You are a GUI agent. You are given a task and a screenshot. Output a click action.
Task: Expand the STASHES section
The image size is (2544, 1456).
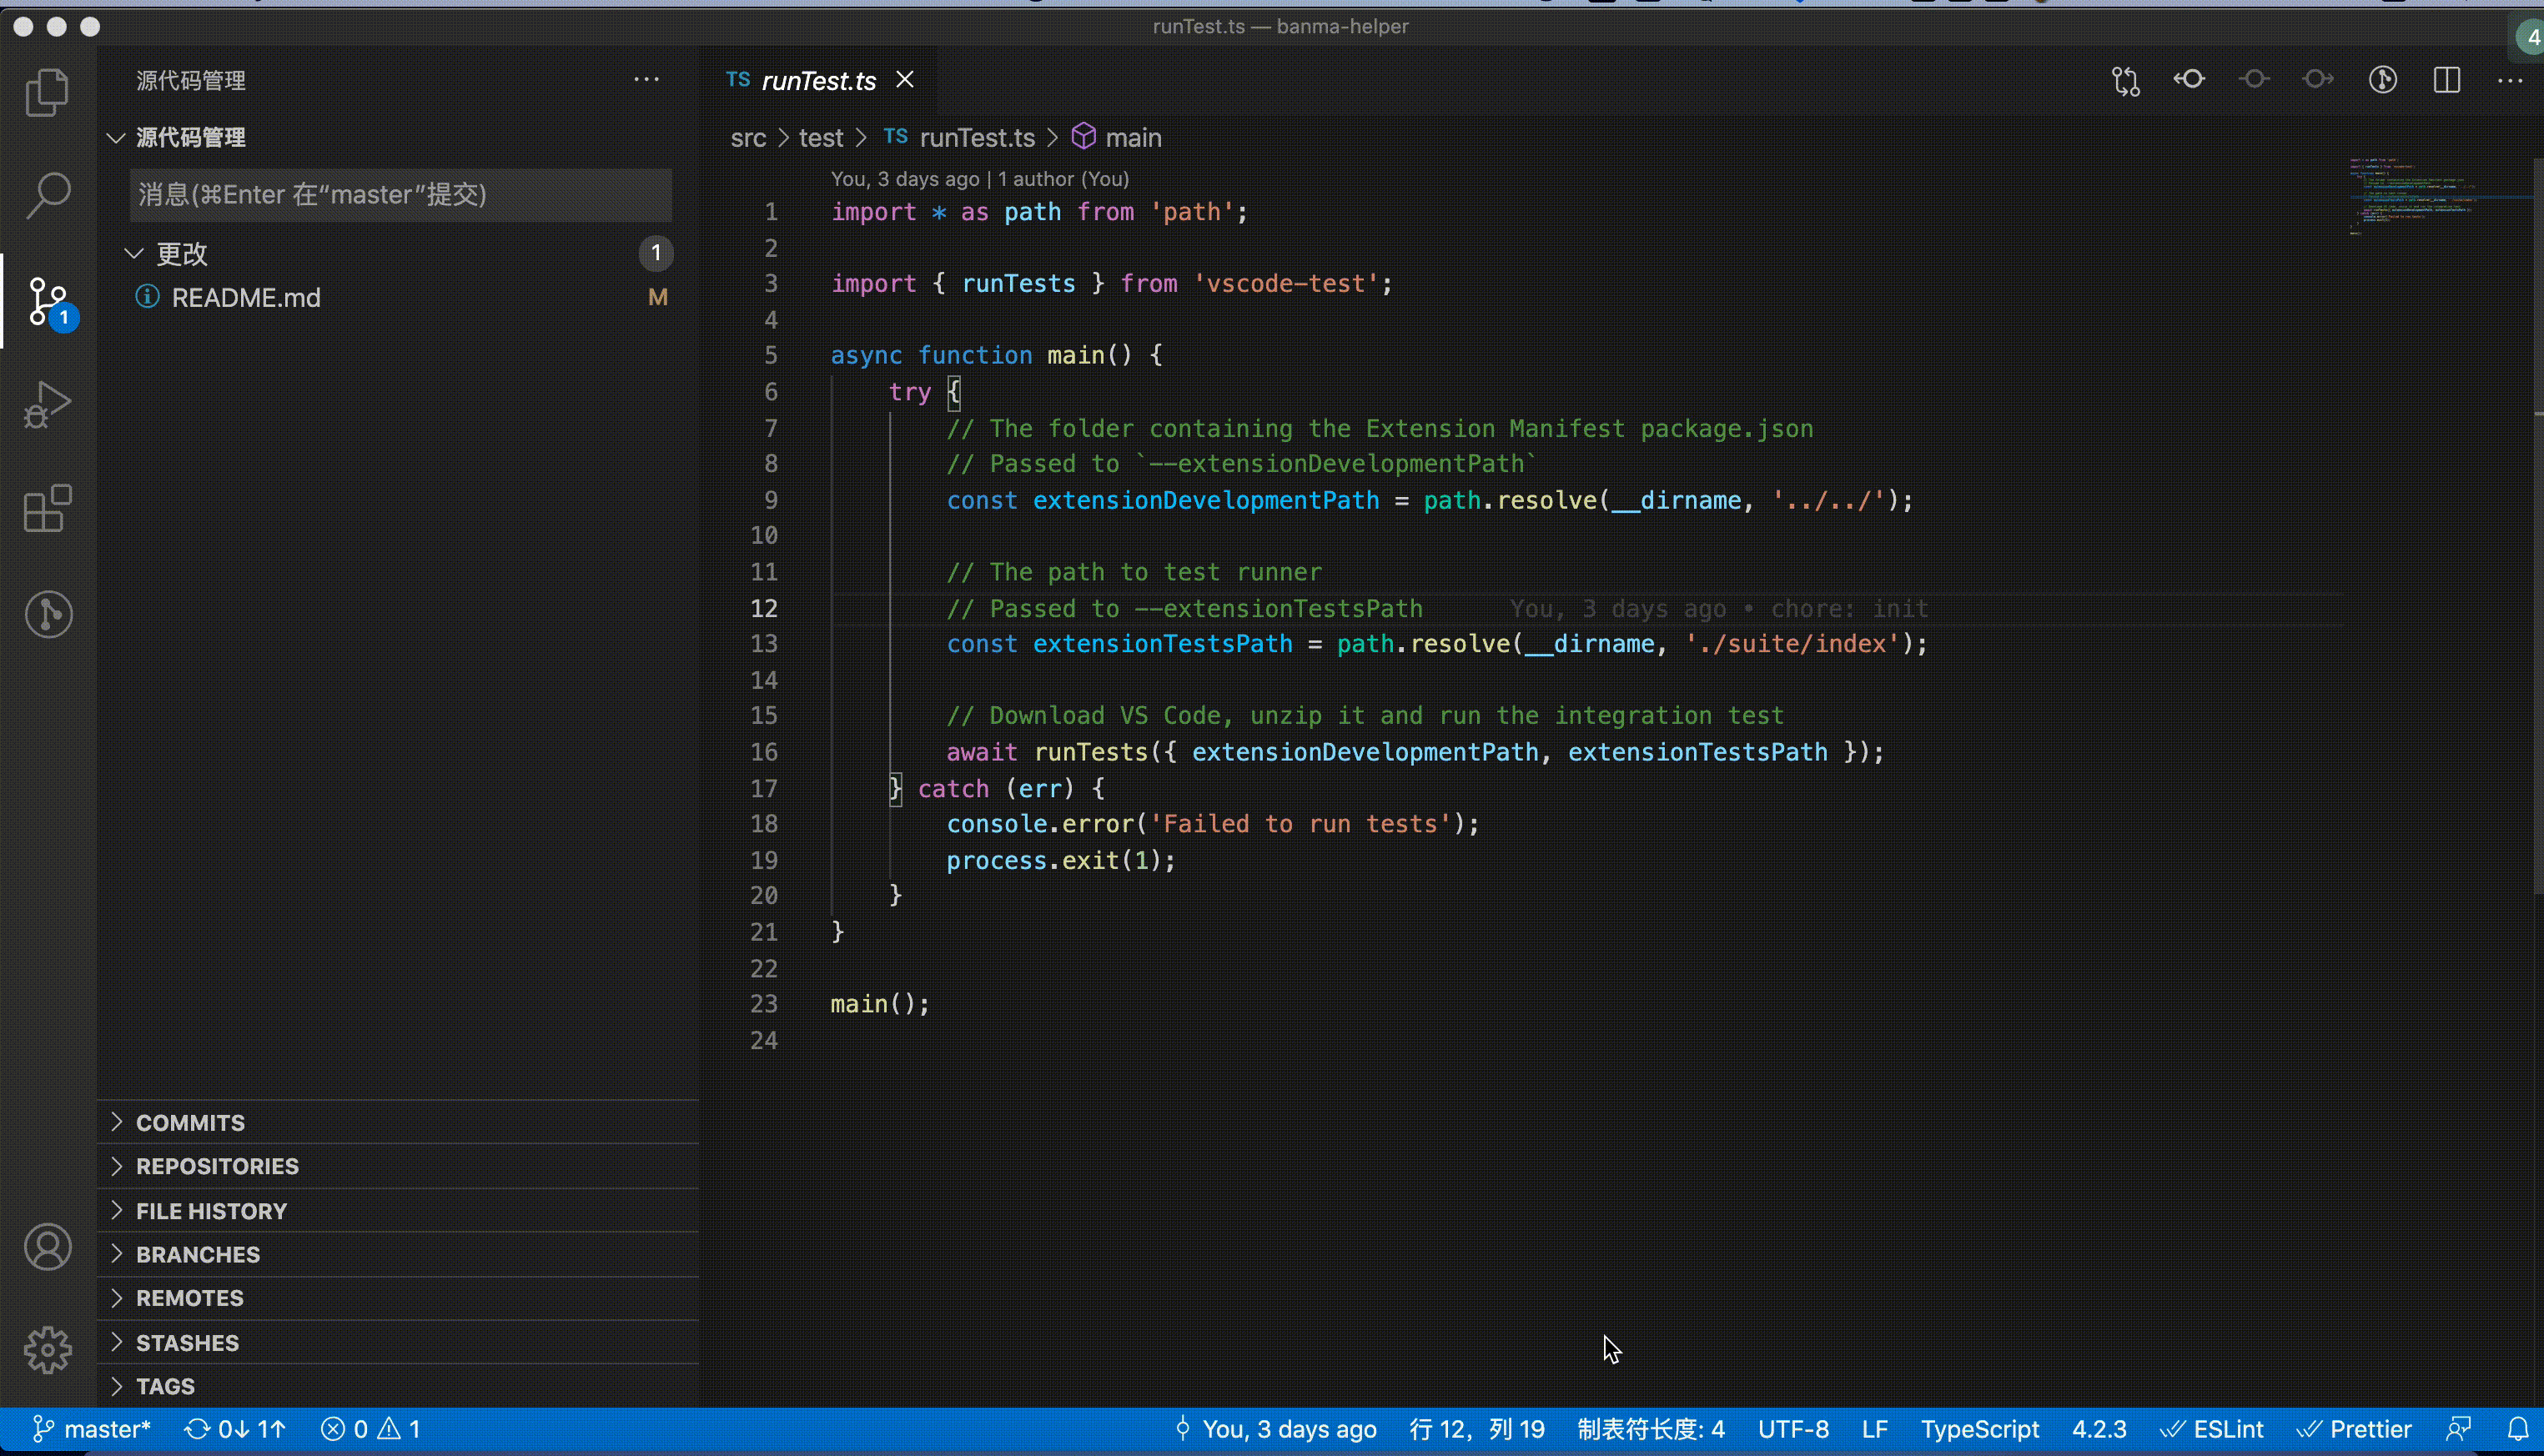tap(398, 1342)
